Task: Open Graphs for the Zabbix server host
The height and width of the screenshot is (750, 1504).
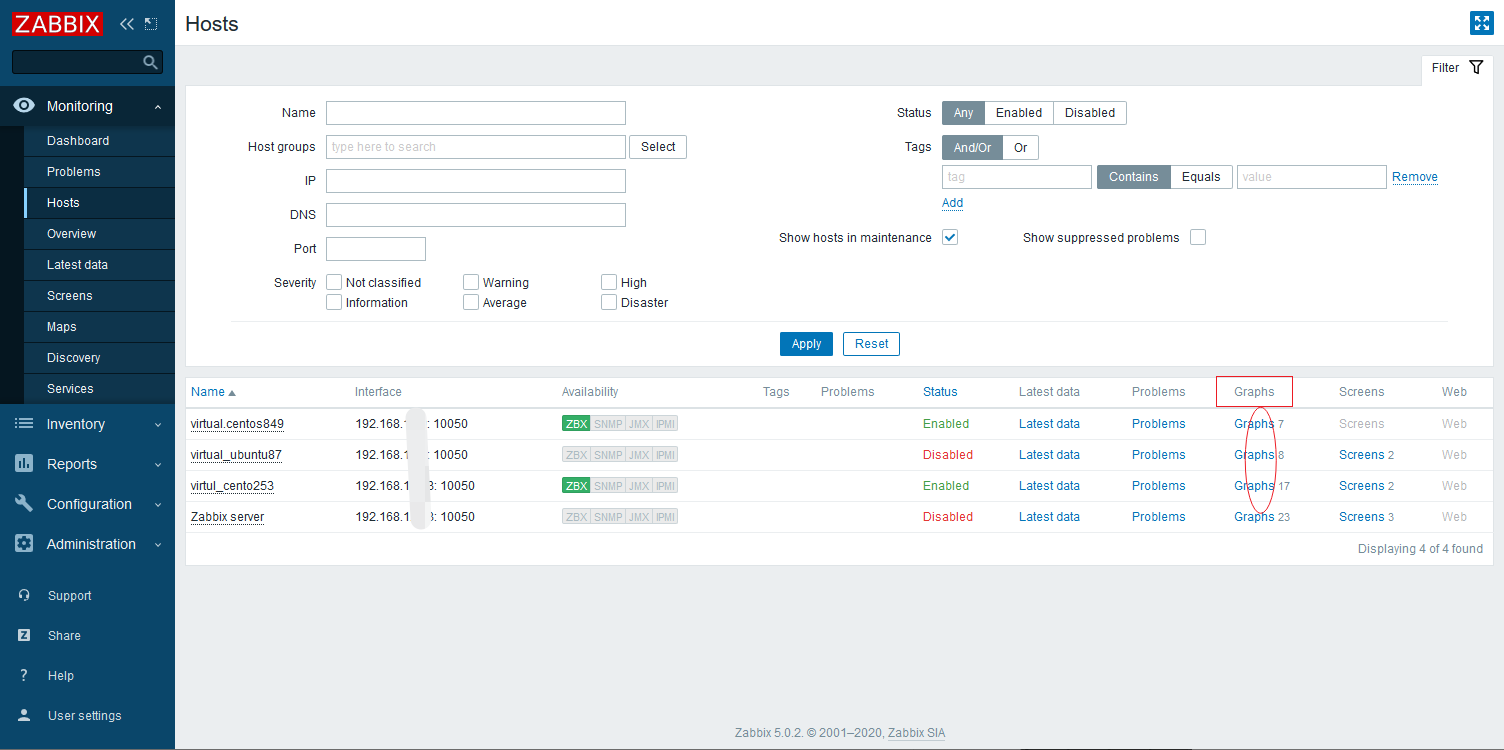Action: coord(1252,516)
